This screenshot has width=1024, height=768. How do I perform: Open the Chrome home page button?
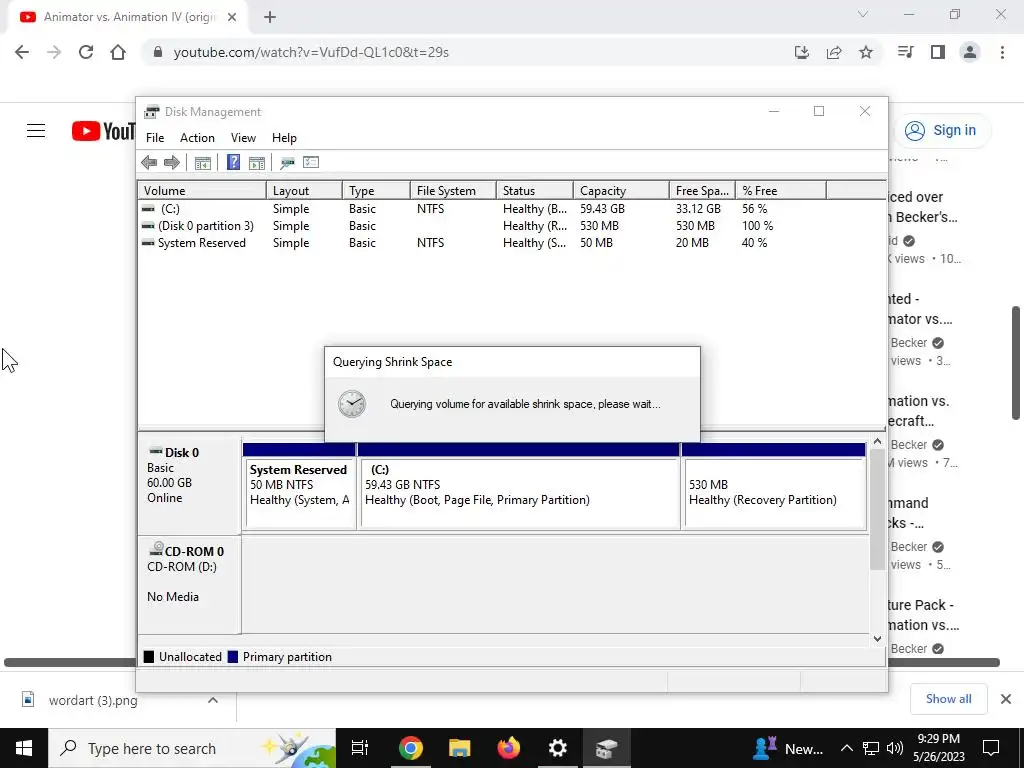pos(118,52)
